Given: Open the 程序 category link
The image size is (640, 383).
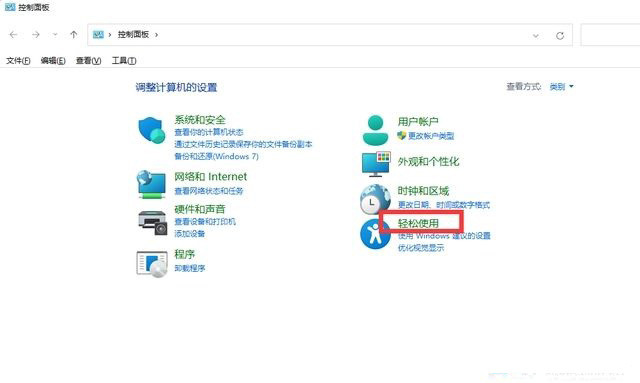Looking at the screenshot, I should [x=184, y=254].
